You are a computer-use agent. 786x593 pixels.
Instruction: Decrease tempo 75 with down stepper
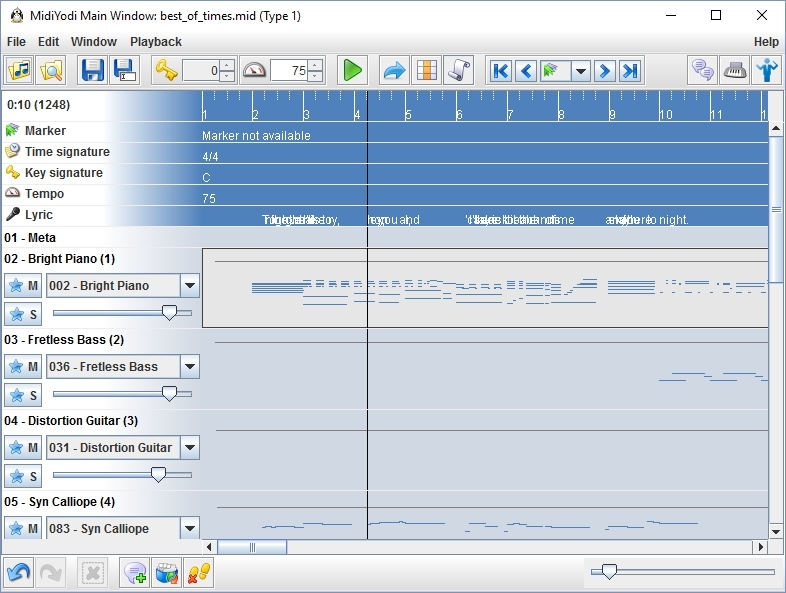315,76
